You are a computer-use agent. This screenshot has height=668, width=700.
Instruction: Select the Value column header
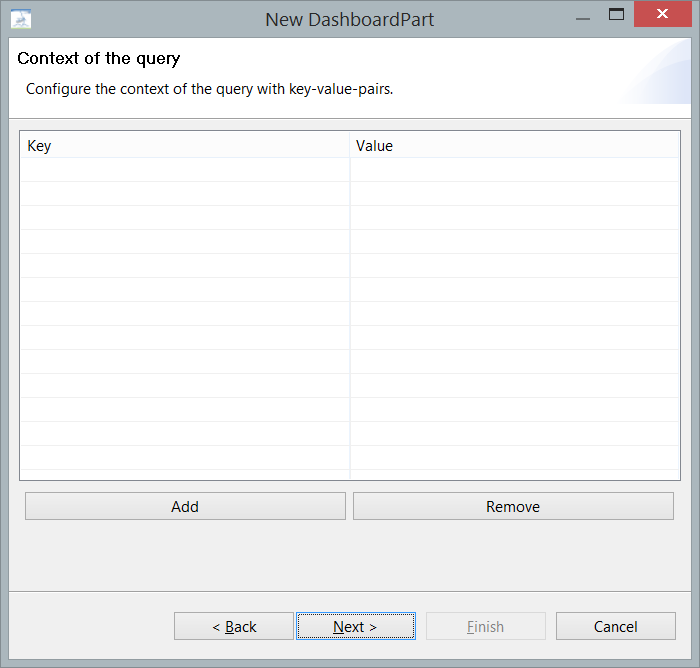coord(515,145)
